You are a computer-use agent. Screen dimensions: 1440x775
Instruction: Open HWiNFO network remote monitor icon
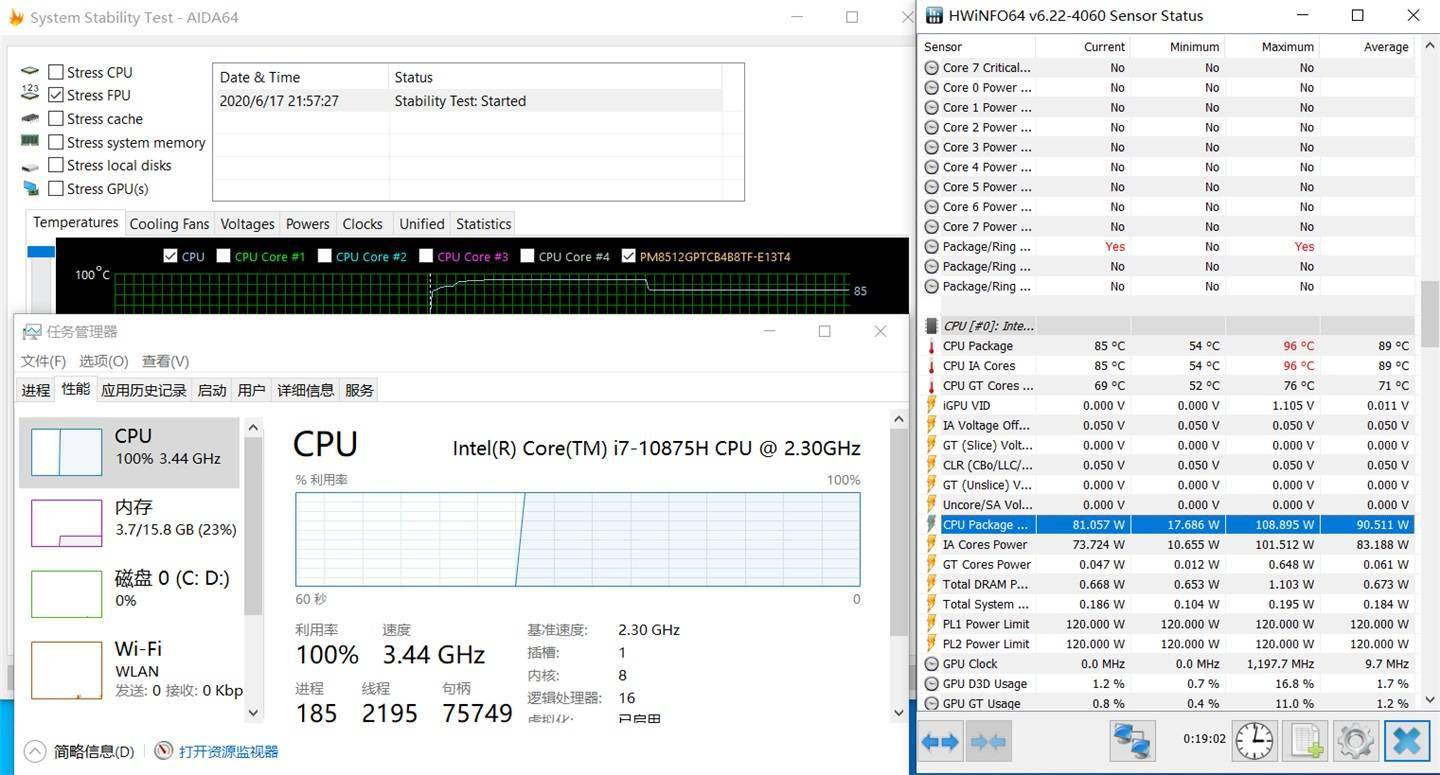(x=1133, y=741)
